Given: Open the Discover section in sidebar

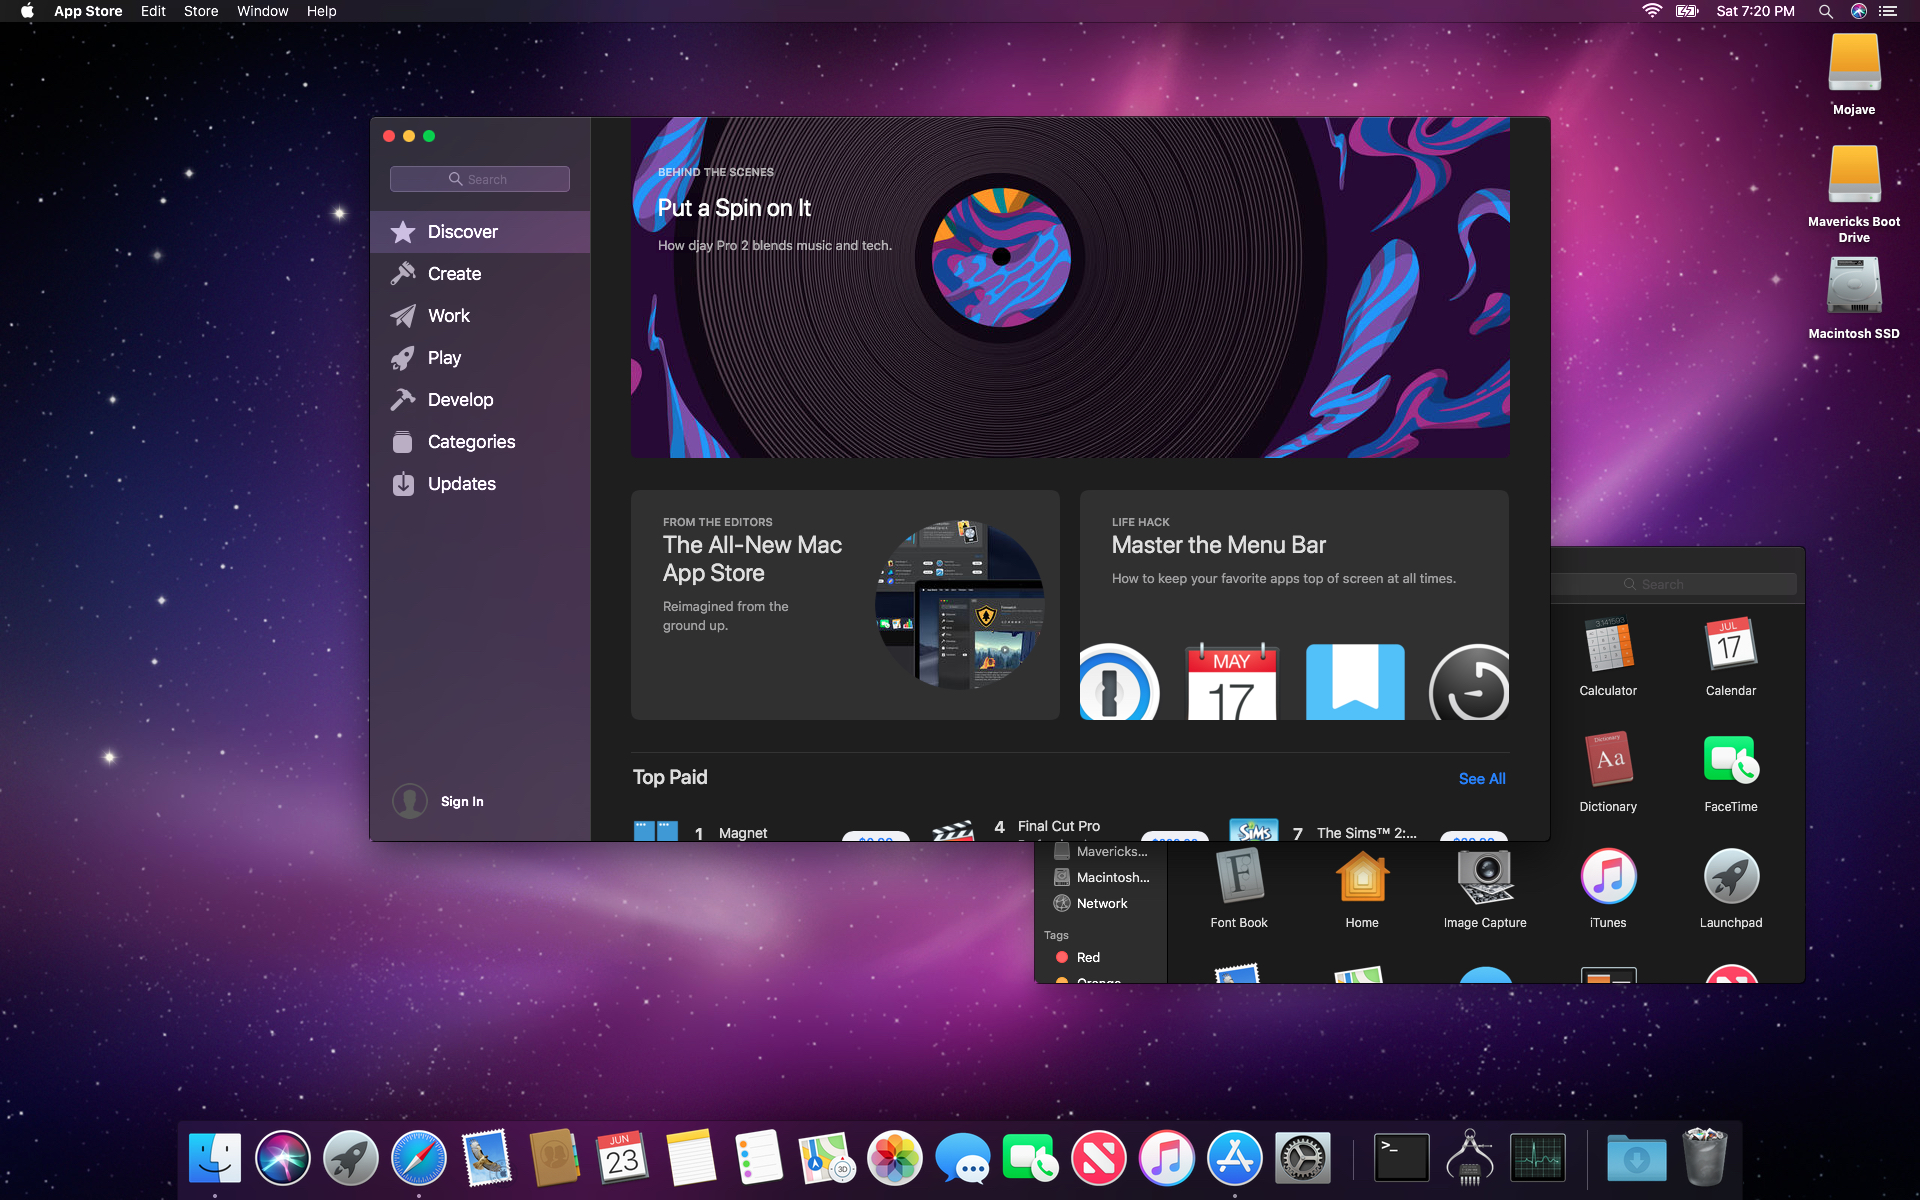Looking at the screenshot, I should [462, 232].
